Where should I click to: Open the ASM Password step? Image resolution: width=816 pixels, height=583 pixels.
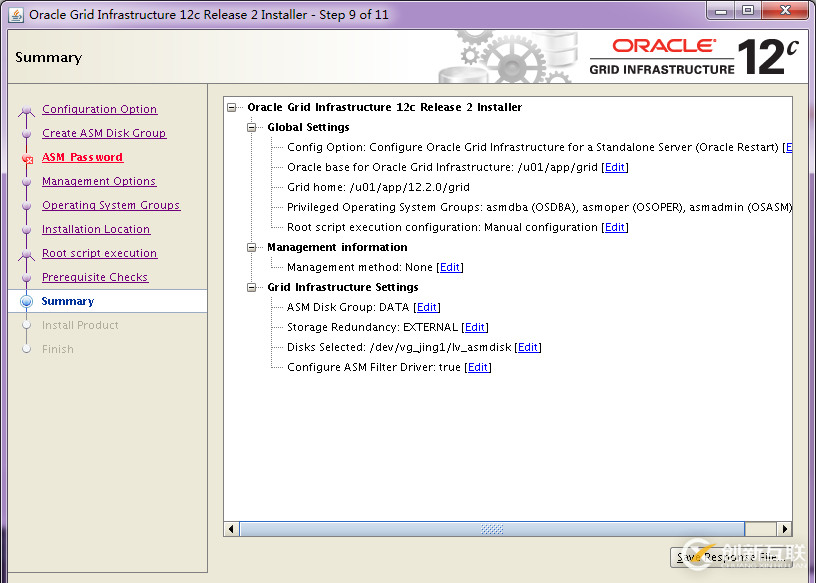pos(82,157)
